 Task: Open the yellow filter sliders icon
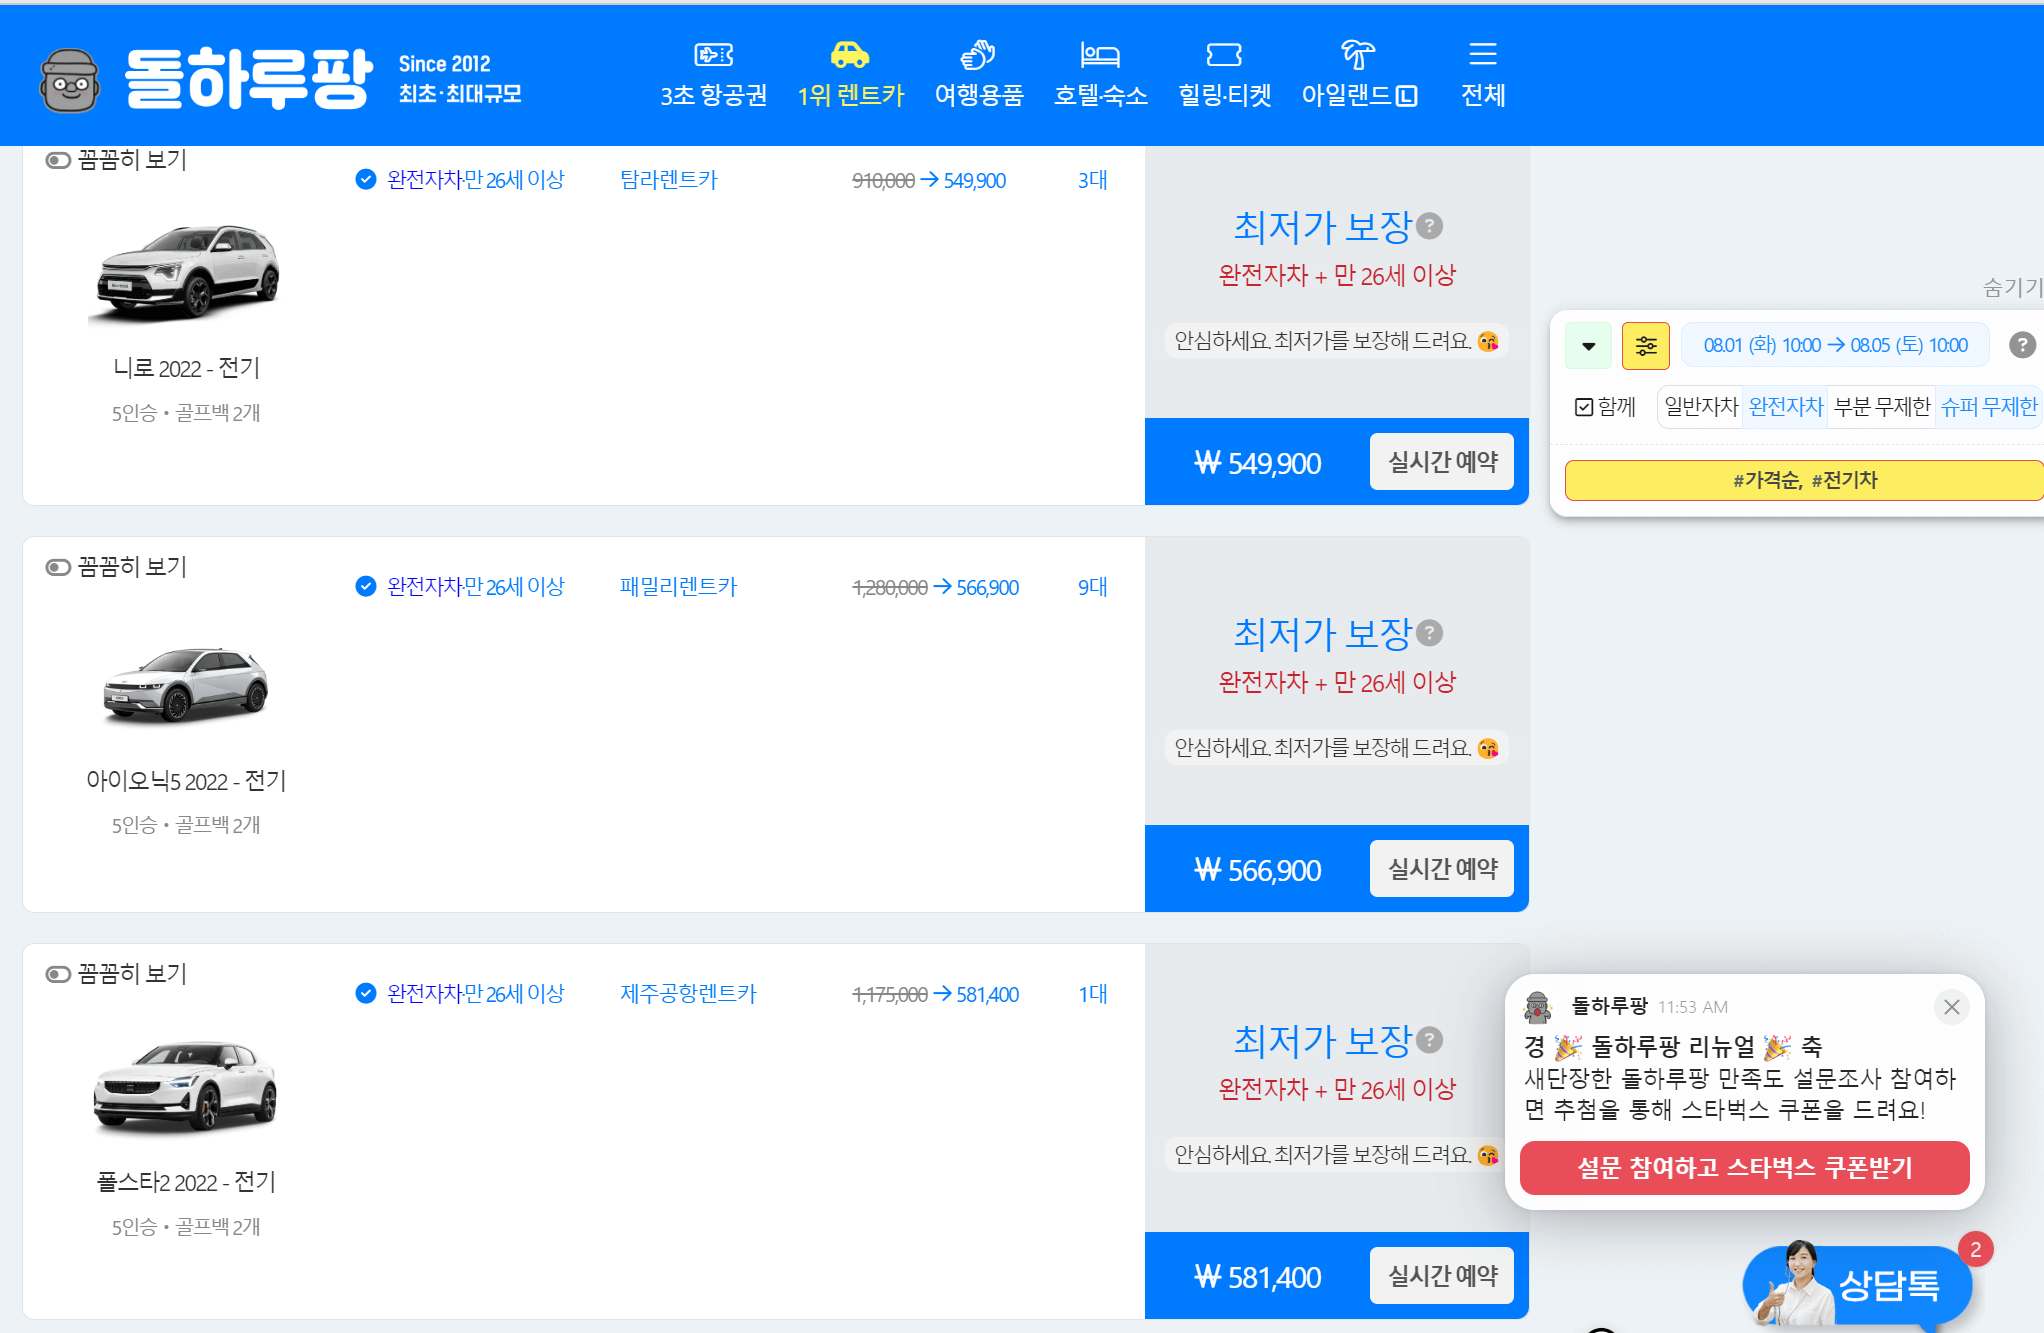(1646, 346)
